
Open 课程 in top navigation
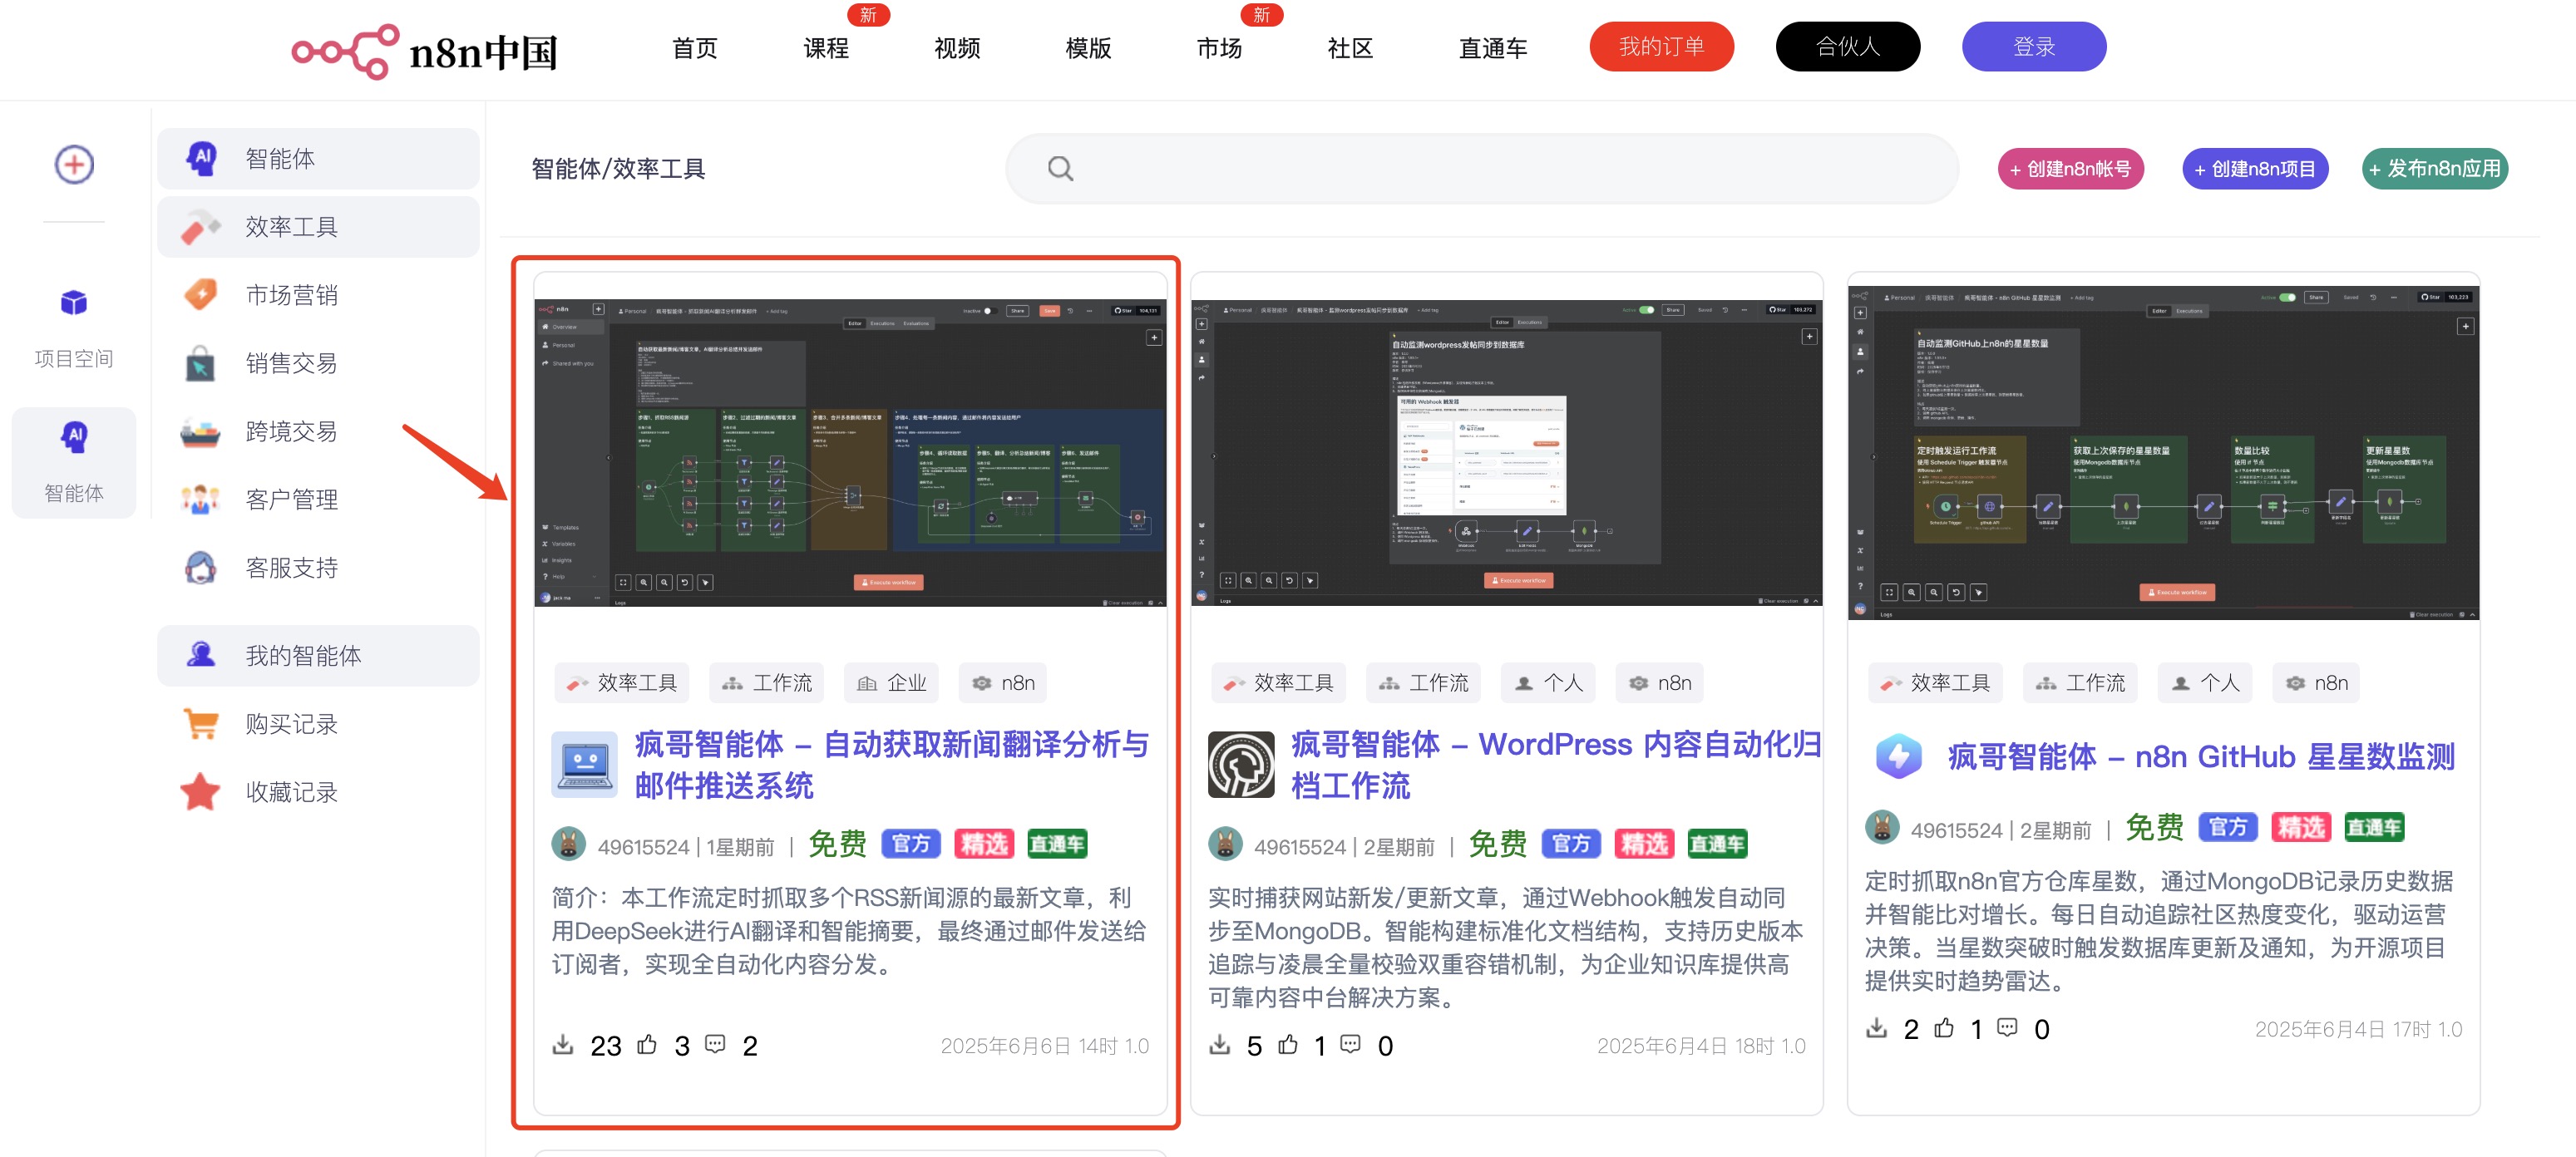[x=826, y=48]
